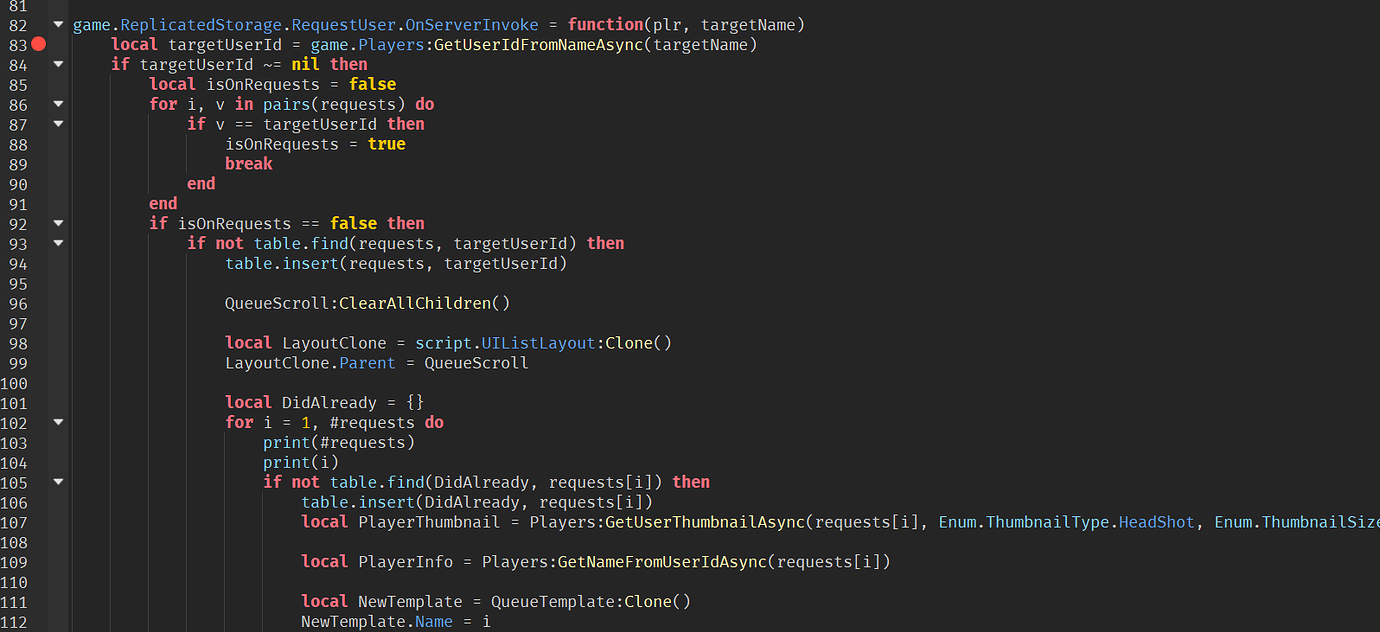This screenshot has height=632, width=1380.
Task: Toggle the breakpoint on line 83
Action: (38, 44)
